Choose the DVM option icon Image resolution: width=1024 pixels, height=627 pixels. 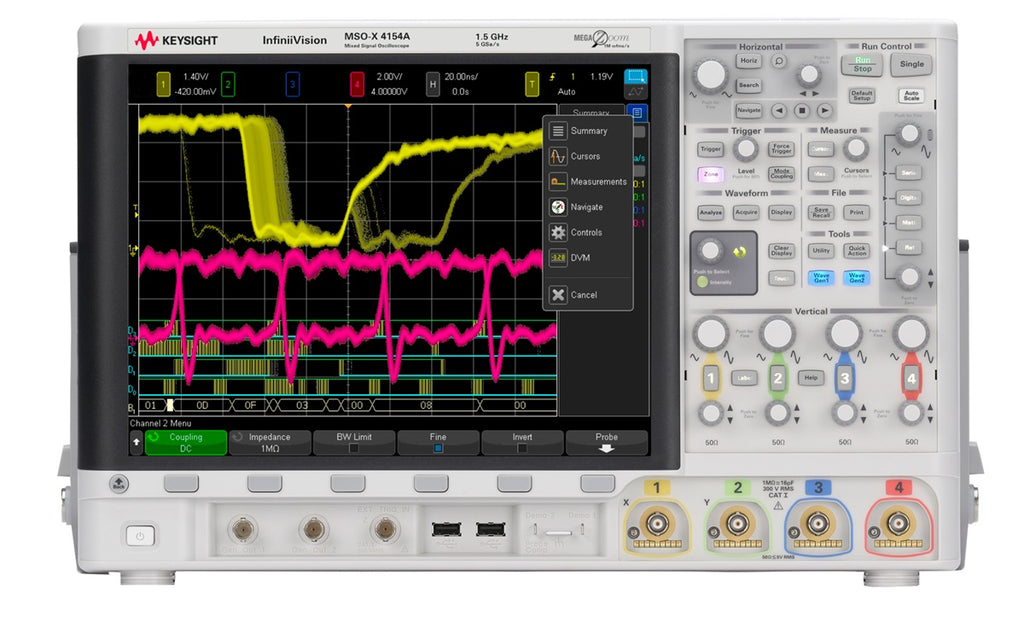[x=558, y=258]
